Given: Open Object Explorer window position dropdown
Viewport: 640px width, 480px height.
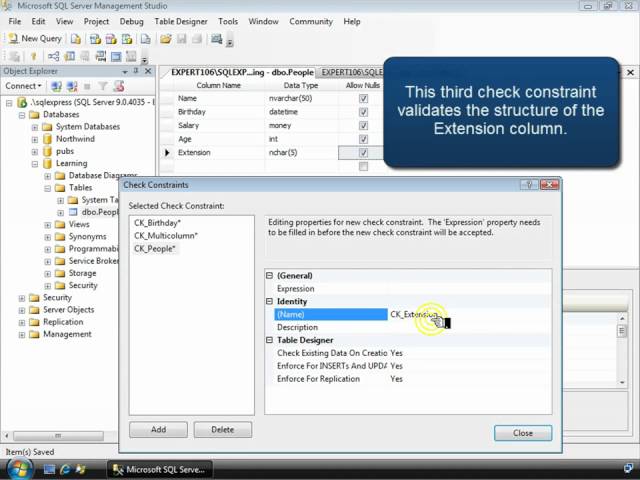Looking at the screenshot, I should [x=125, y=72].
